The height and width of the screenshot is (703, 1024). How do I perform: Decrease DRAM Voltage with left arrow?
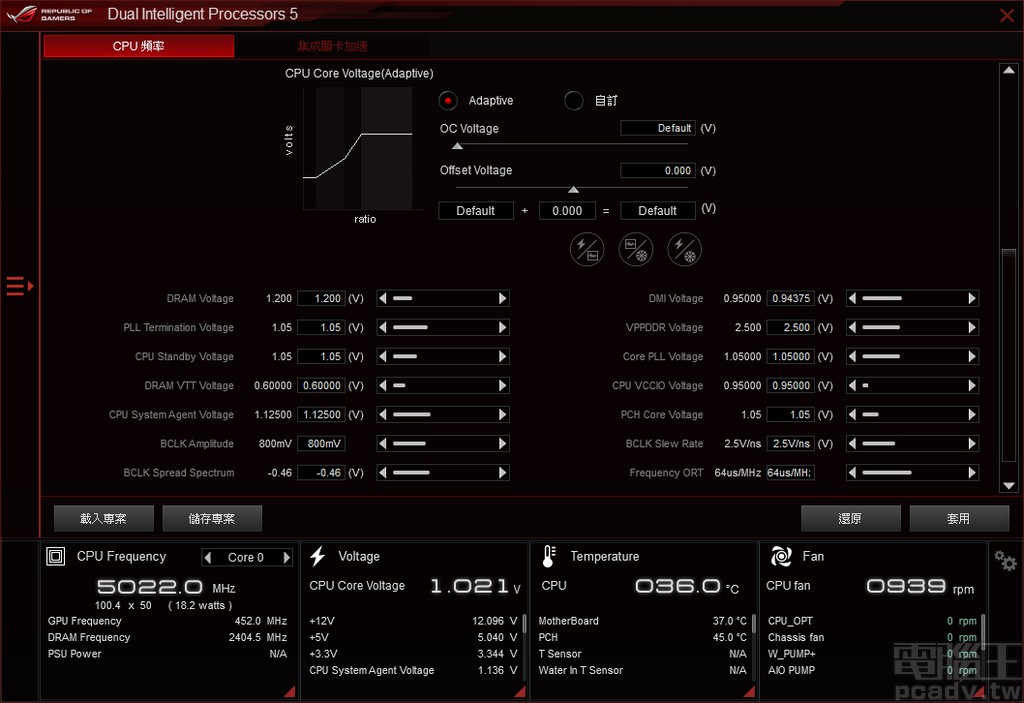point(383,299)
